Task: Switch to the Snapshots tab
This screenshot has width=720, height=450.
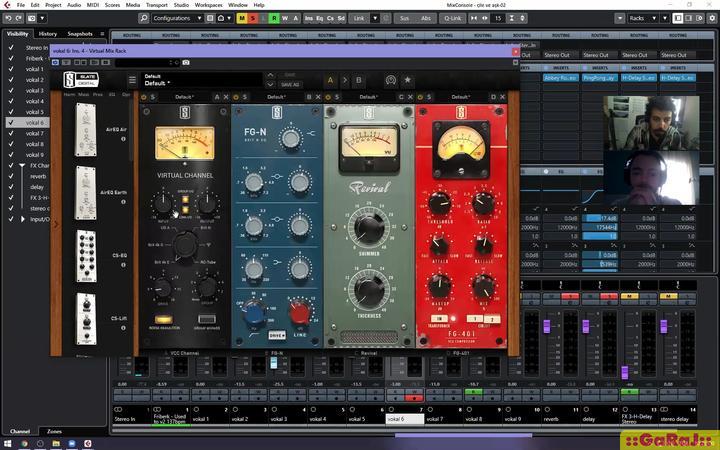Action: [80, 34]
